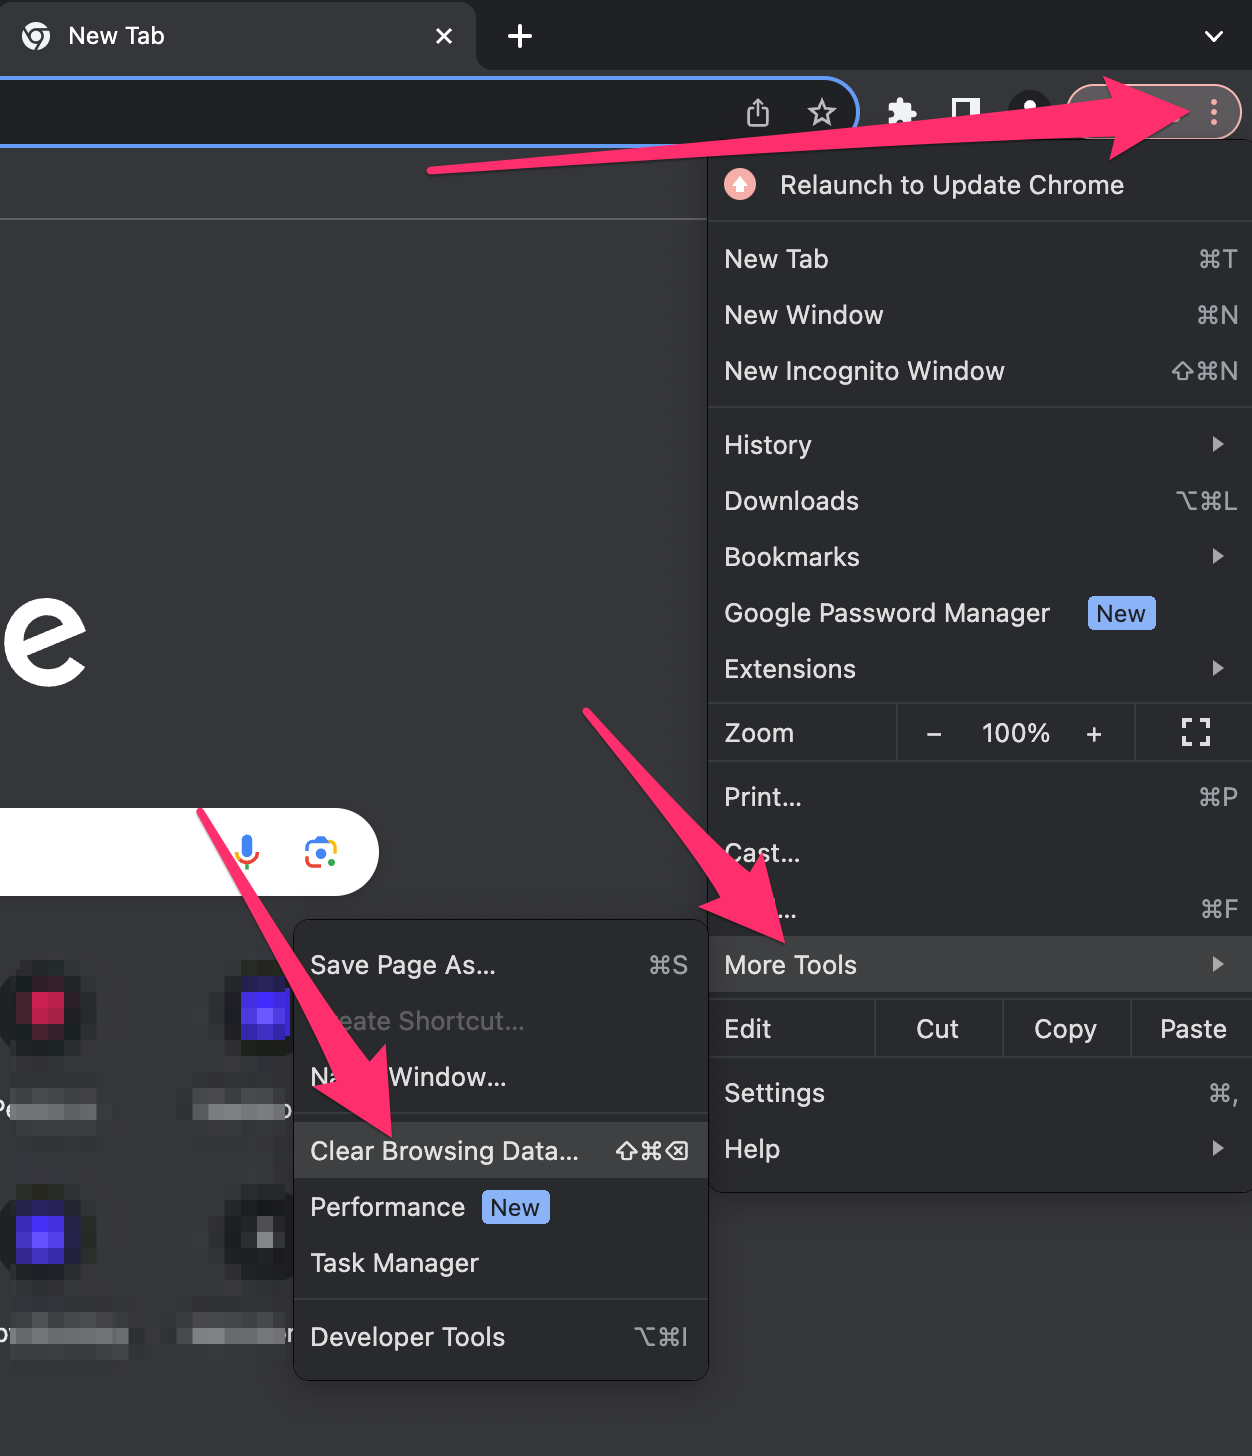The height and width of the screenshot is (1456, 1252).
Task: Search by image with Google Lens icon
Action: (x=321, y=852)
